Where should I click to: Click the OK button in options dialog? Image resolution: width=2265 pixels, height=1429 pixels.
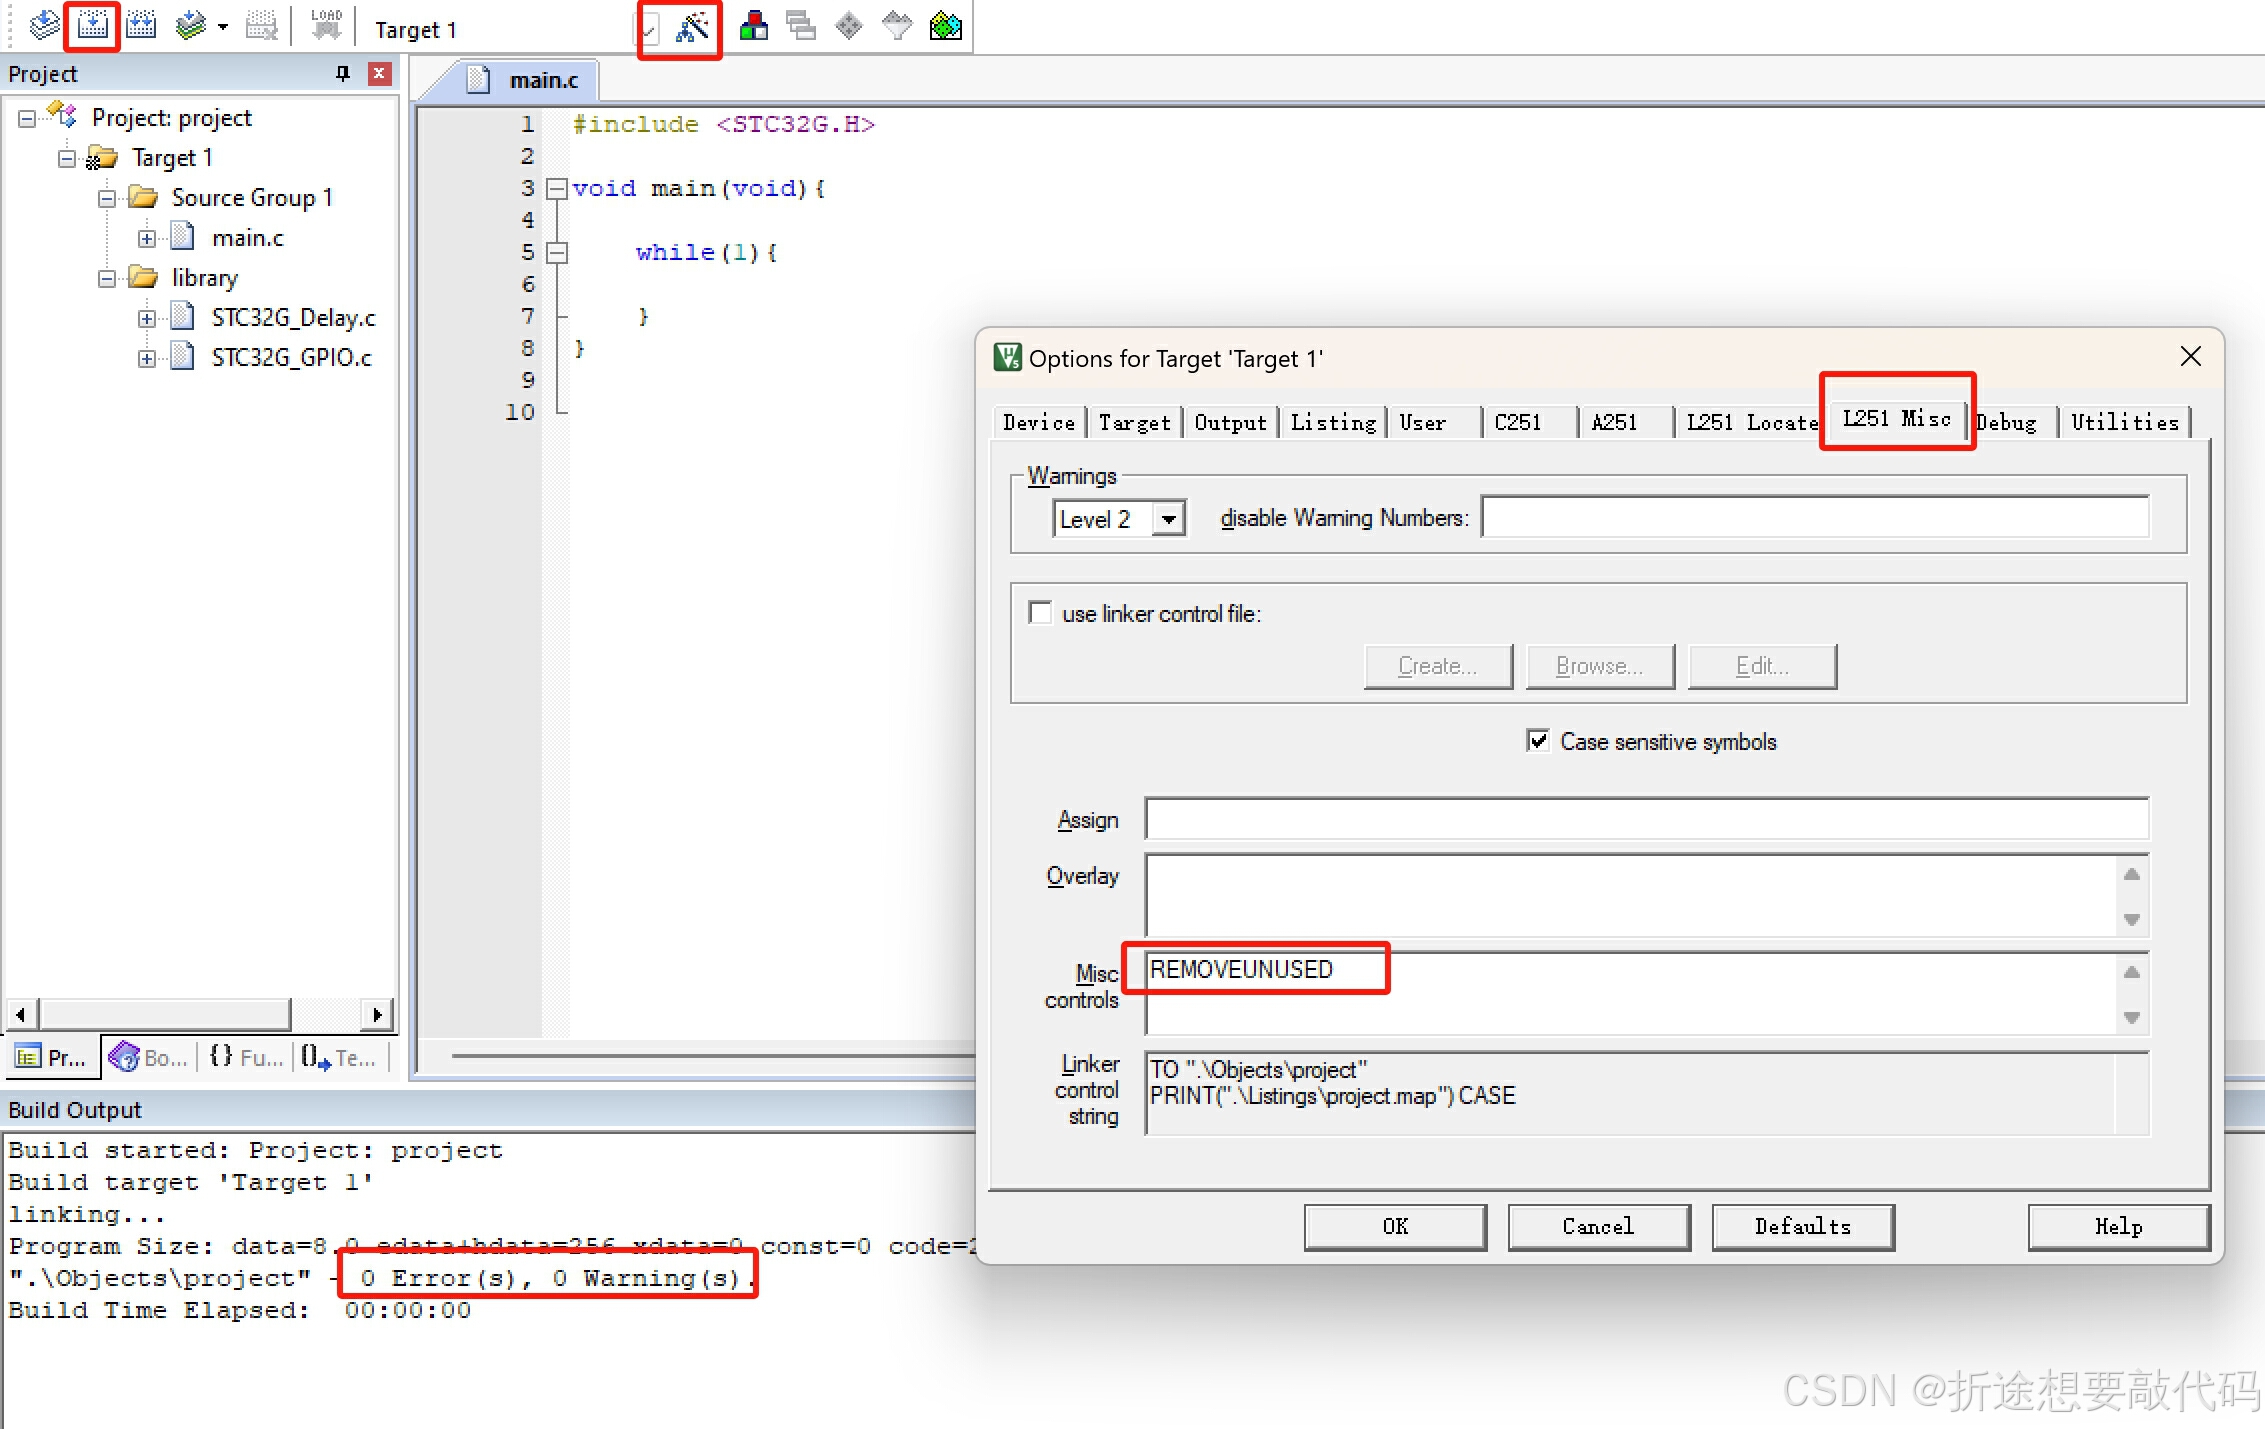[x=1394, y=1226]
